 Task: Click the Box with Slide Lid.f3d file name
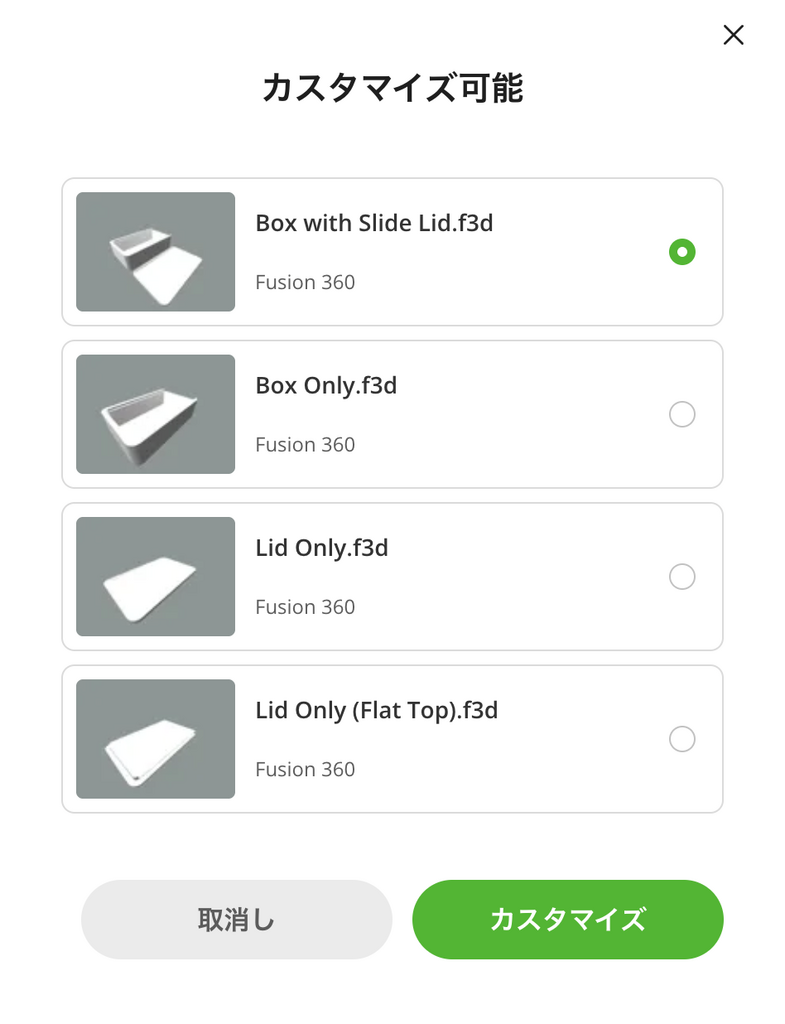[x=374, y=223]
